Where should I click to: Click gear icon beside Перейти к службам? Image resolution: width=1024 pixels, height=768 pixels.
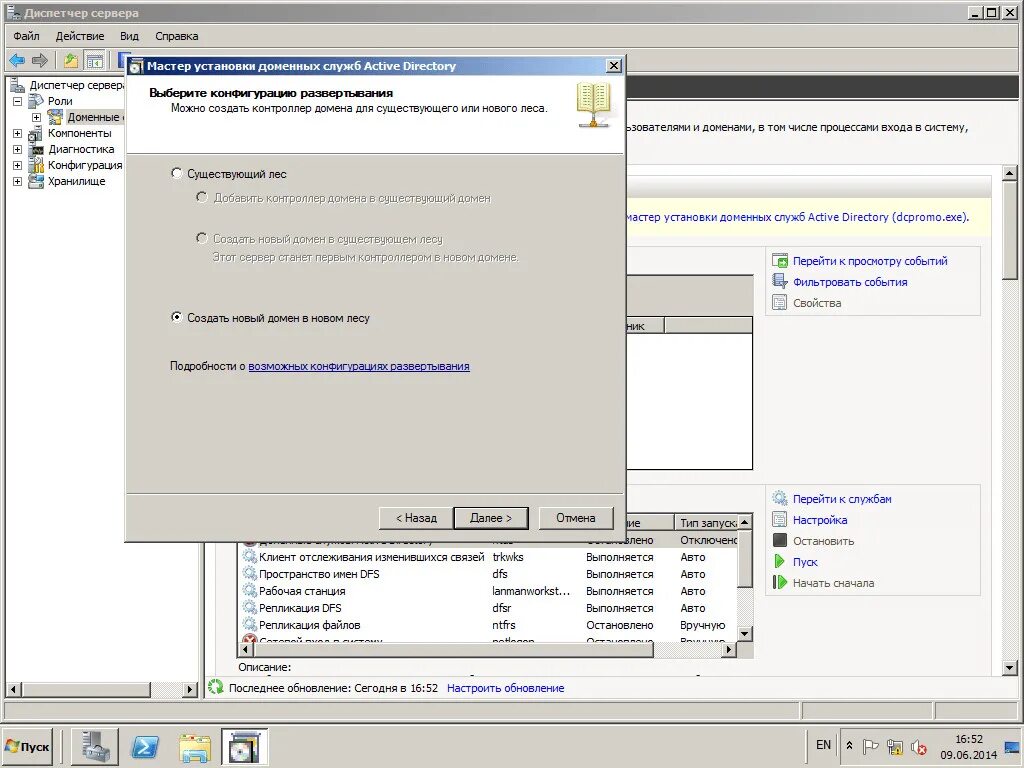click(x=780, y=498)
